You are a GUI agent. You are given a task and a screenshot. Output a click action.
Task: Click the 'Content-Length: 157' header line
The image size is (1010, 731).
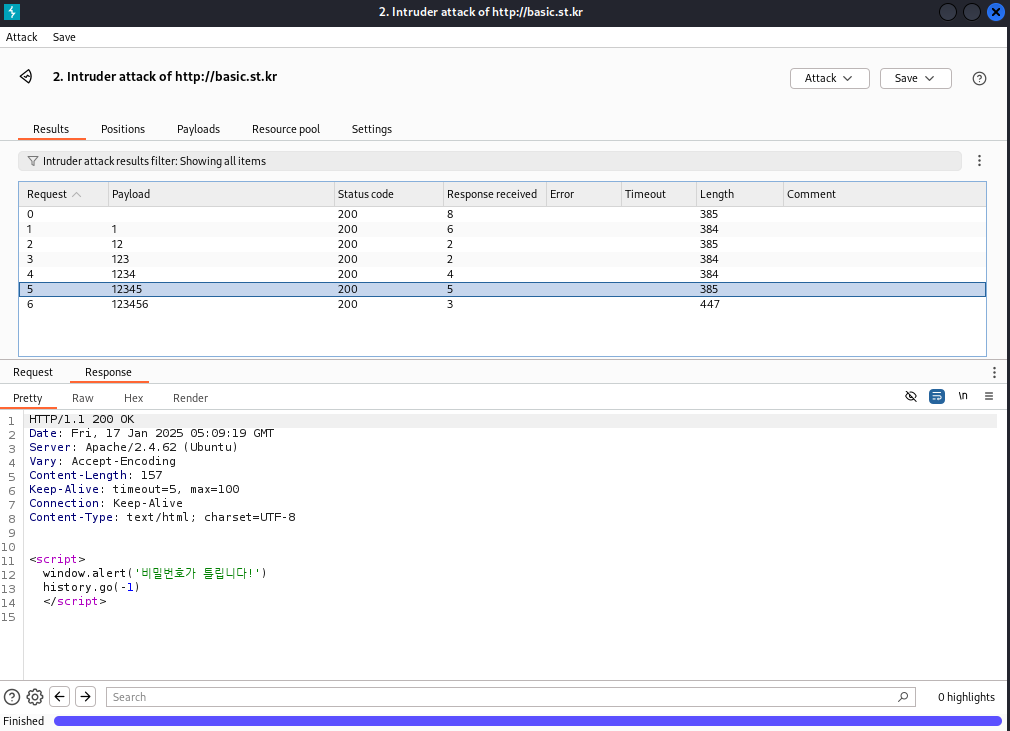(x=95, y=475)
